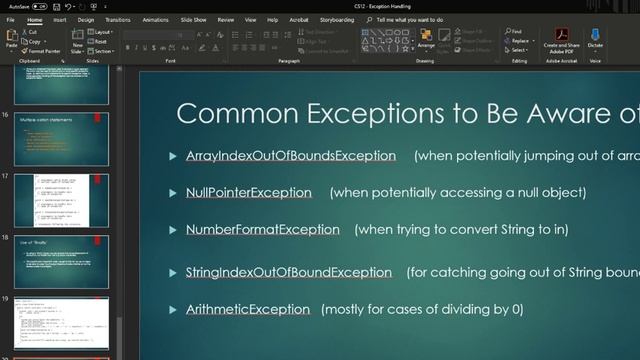Select slide 17 thumbnail
This screenshot has height=360, width=640.
[x=62, y=200]
